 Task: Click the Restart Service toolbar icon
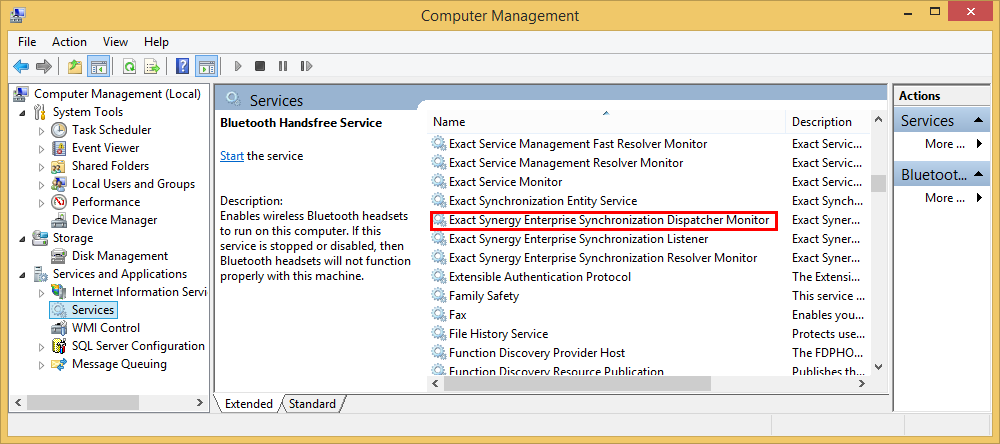point(306,66)
